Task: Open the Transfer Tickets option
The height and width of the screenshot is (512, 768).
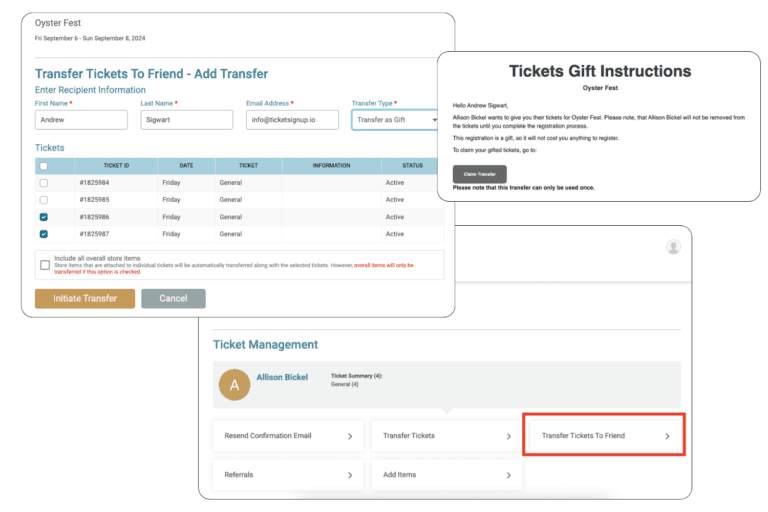Action: point(445,436)
